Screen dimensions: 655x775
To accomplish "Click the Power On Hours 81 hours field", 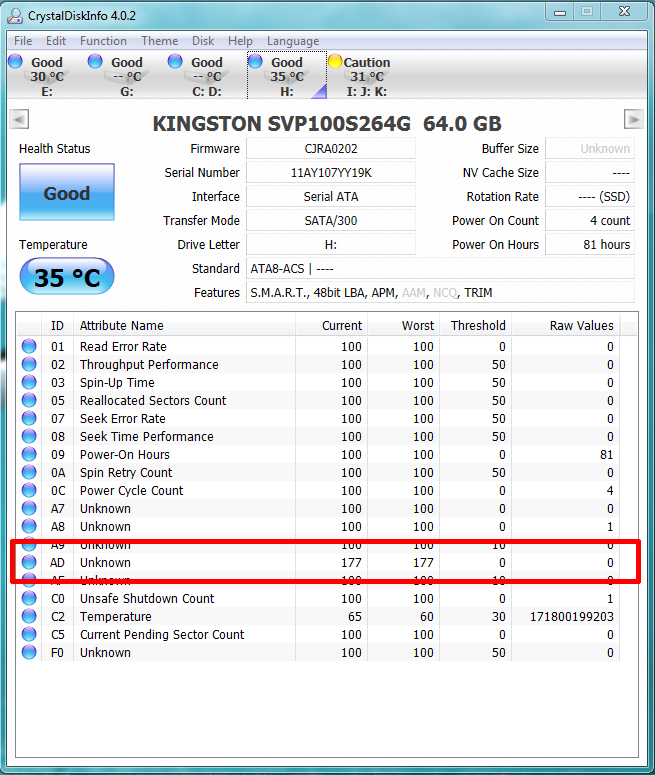I will tap(590, 245).
